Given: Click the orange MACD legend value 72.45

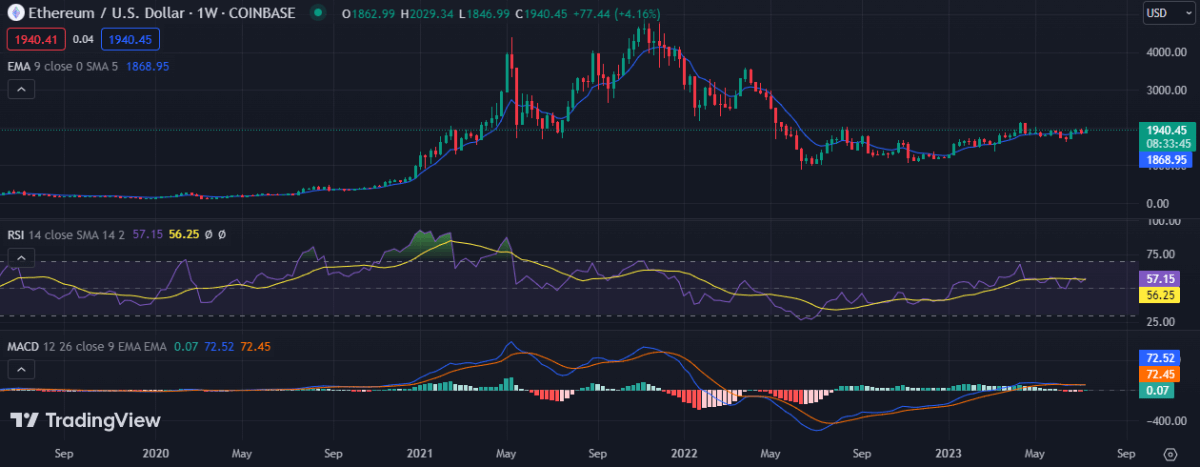Looking at the screenshot, I should click(254, 347).
